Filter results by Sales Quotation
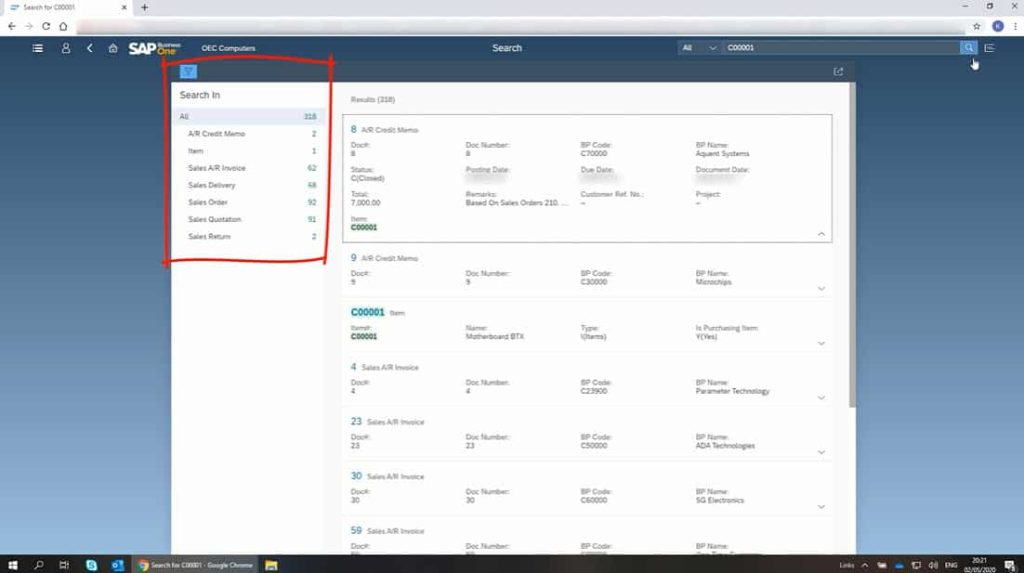This screenshot has width=1024, height=573. pyautogui.click(x=248, y=220)
